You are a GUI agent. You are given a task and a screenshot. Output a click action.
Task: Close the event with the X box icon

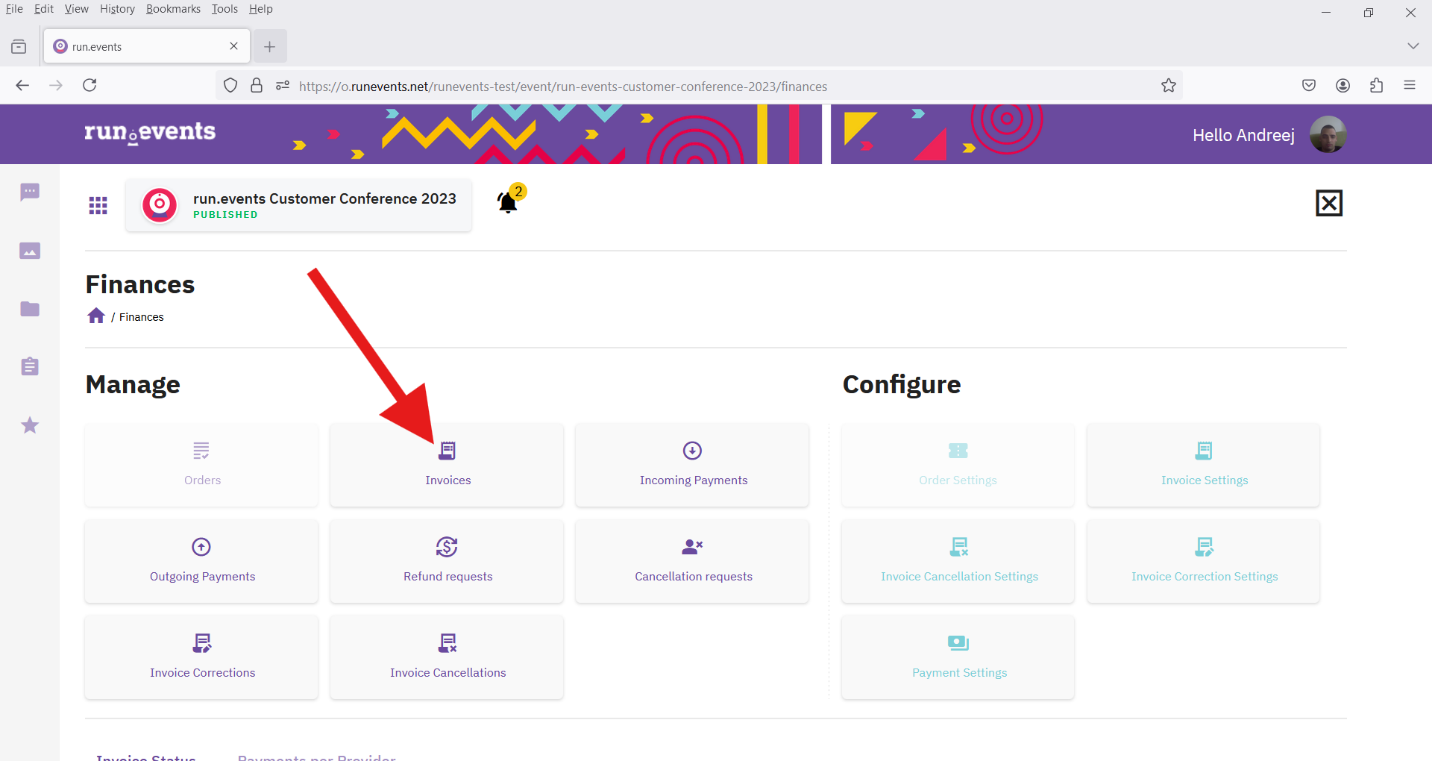pyautogui.click(x=1329, y=203)
